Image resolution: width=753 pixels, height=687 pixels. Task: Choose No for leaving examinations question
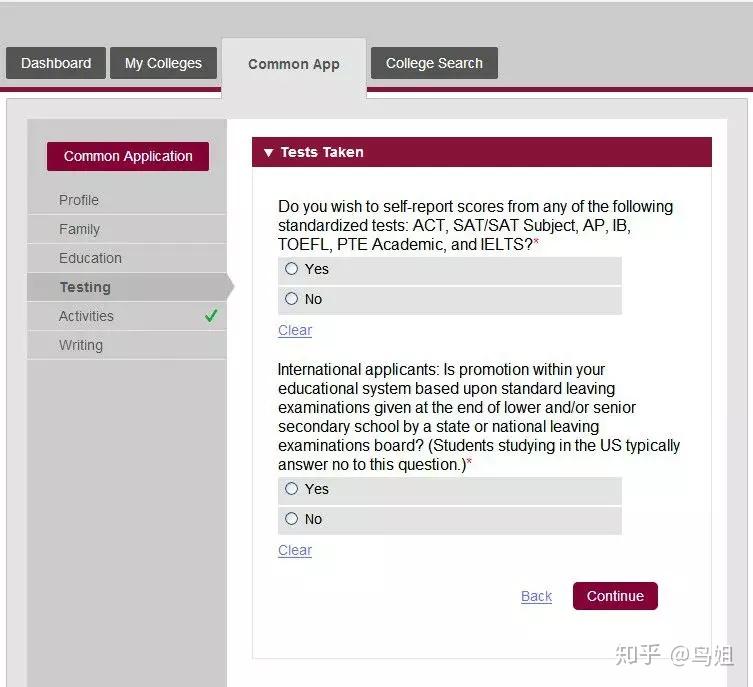(x=292, y=519)
